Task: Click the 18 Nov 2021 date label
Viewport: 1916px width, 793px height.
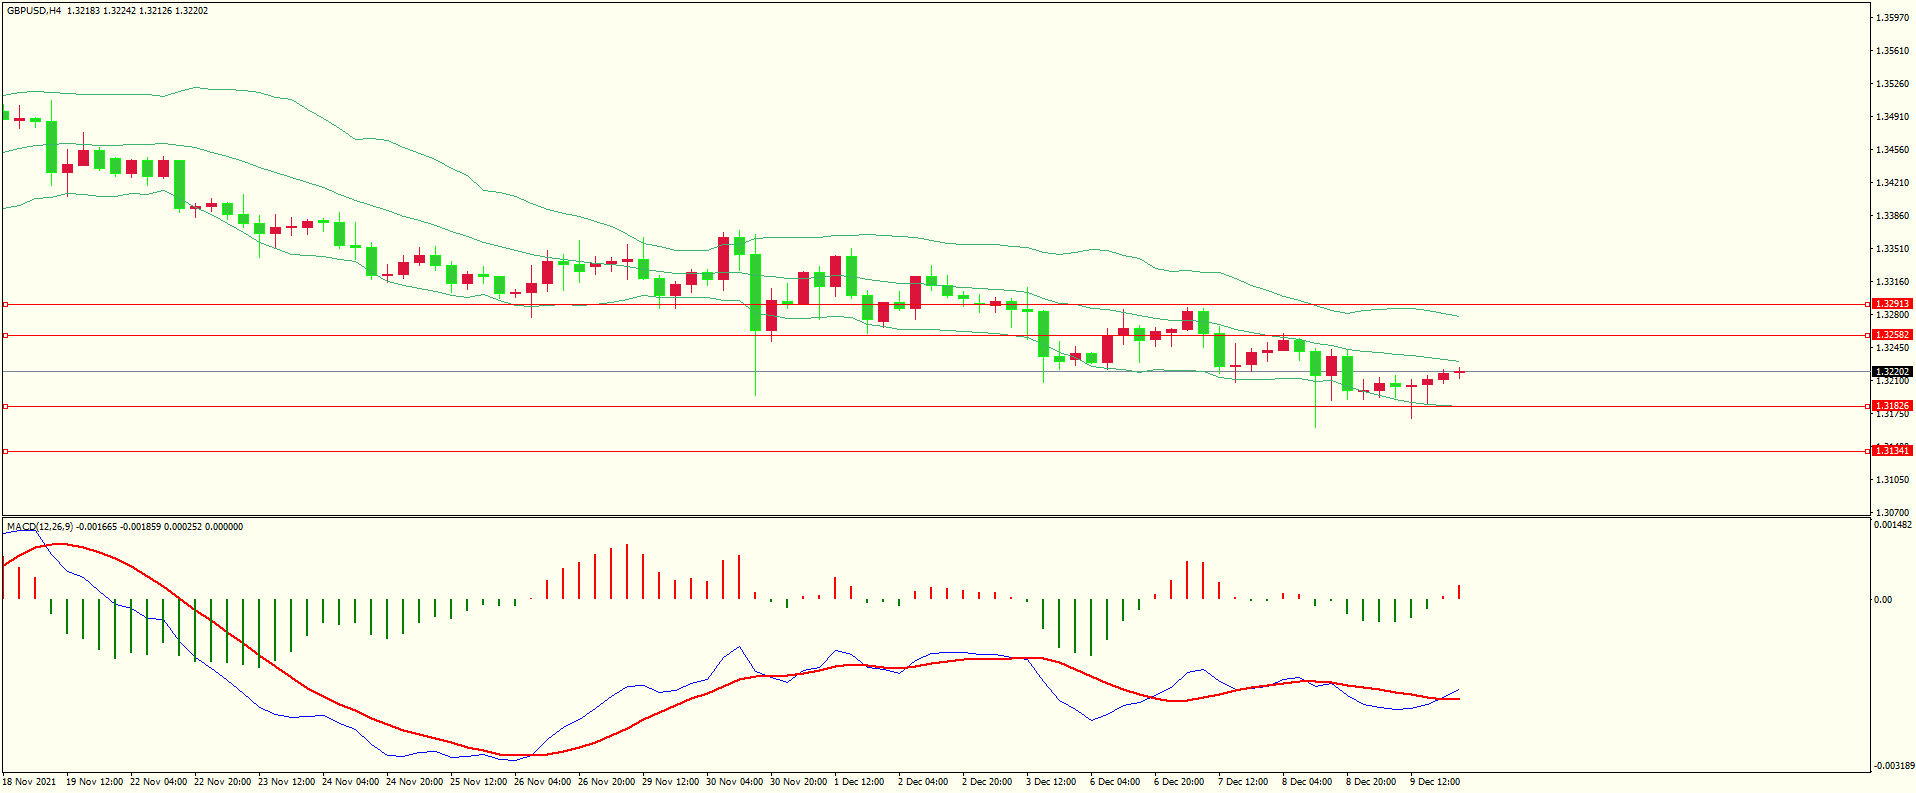Action: point(30,782)
